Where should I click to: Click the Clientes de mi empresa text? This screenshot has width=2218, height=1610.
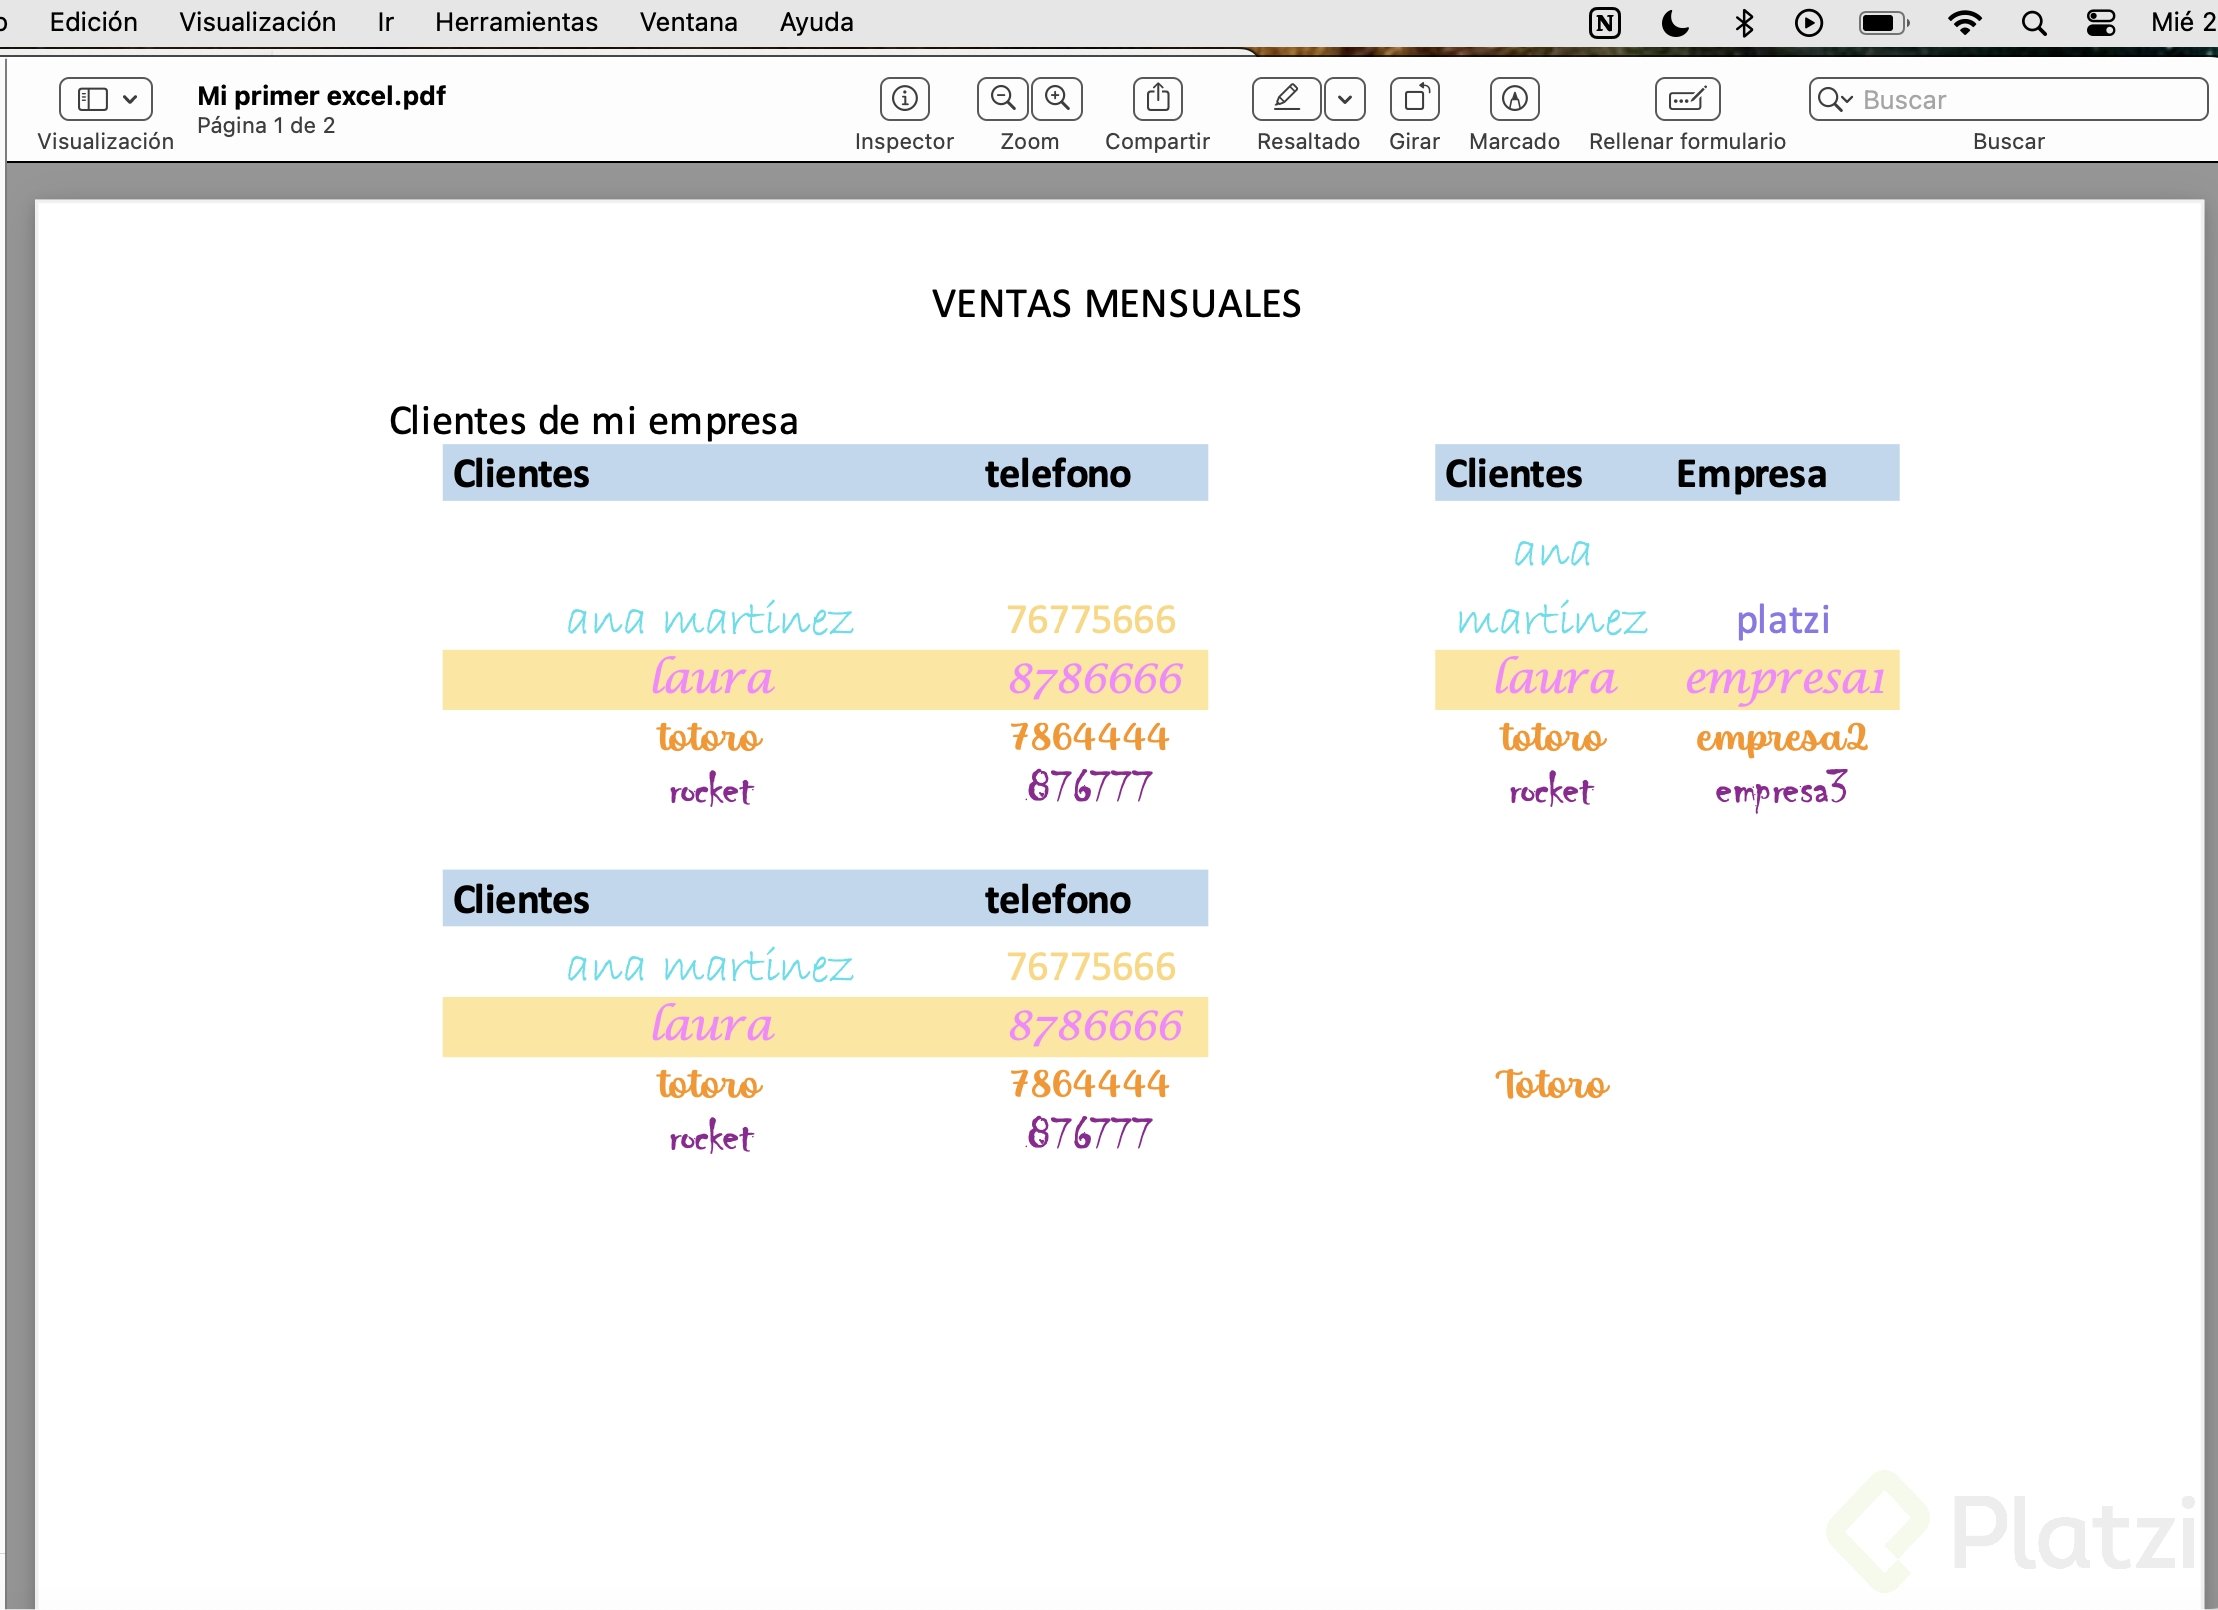[x=593, y=421]
